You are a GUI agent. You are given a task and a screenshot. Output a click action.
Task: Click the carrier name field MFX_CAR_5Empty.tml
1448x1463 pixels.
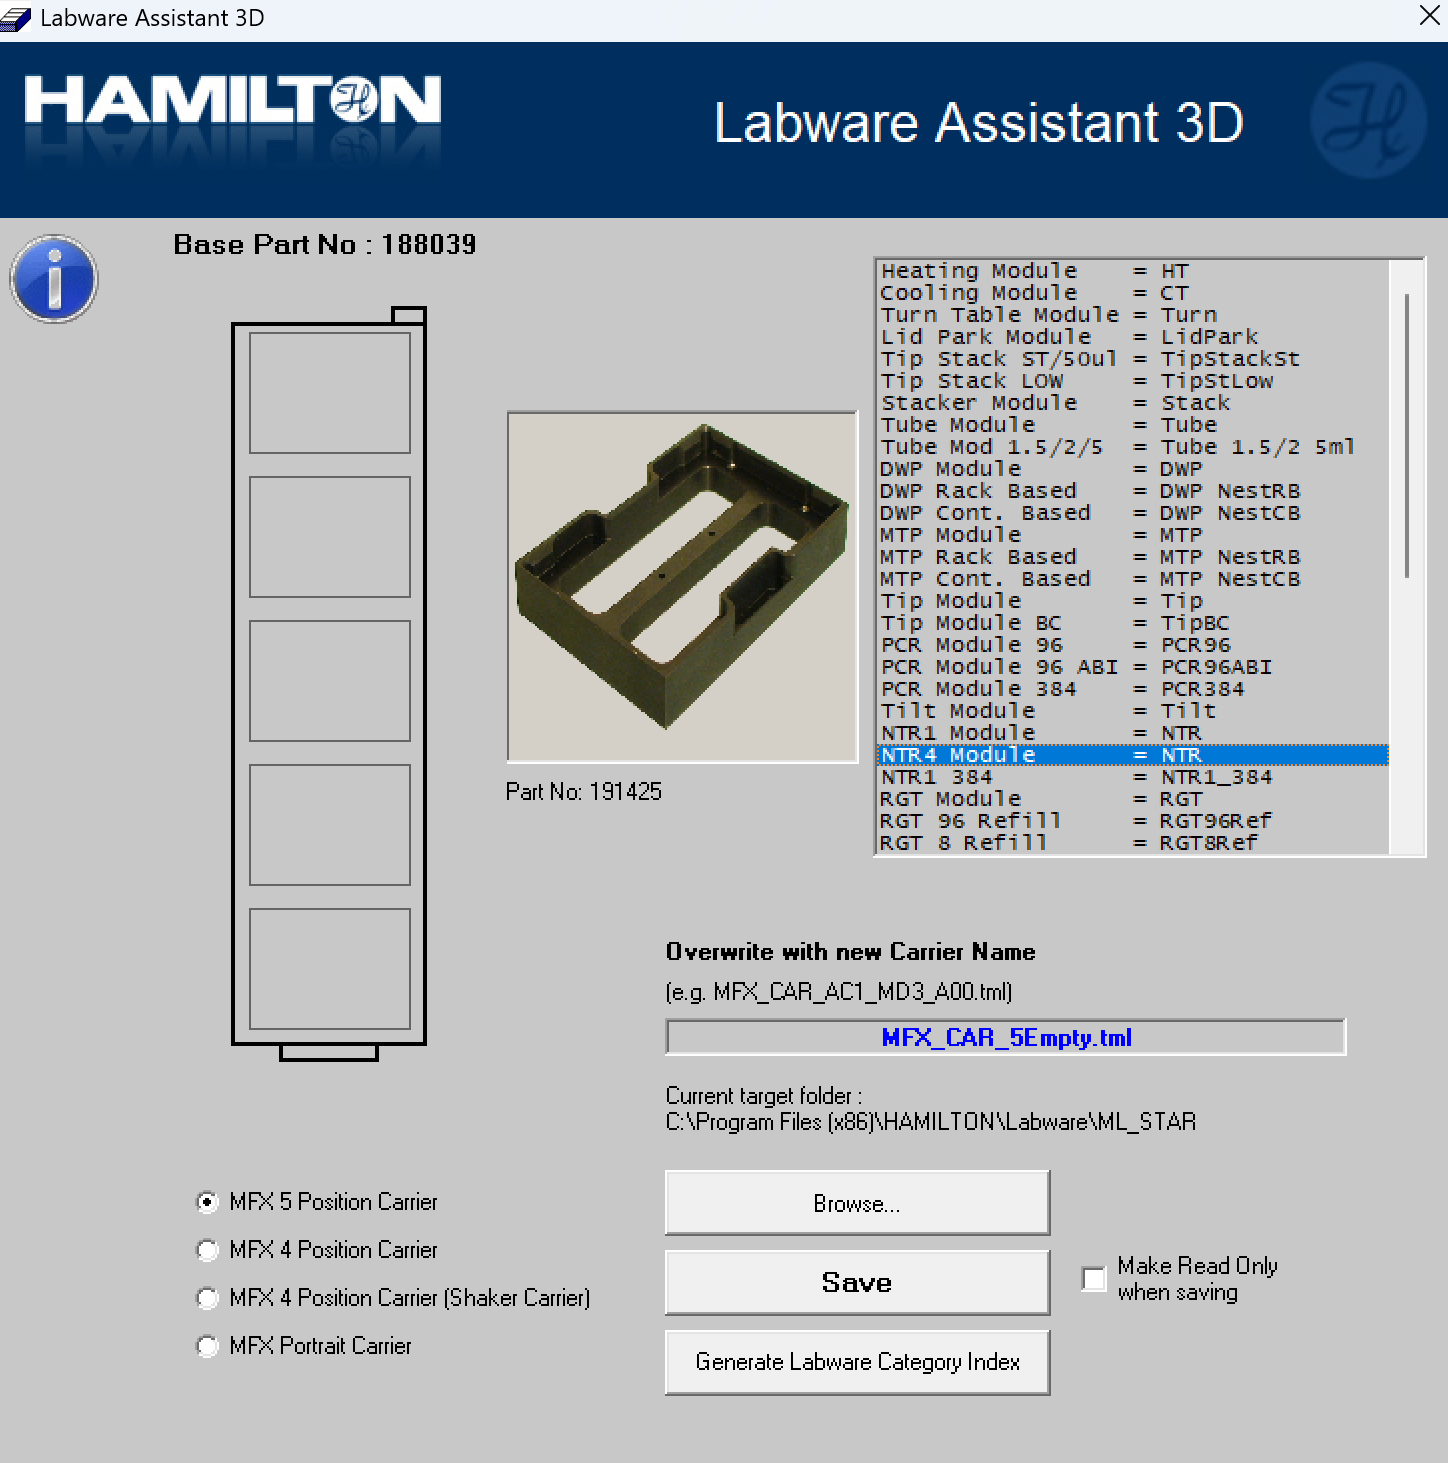(1006, 1037)
